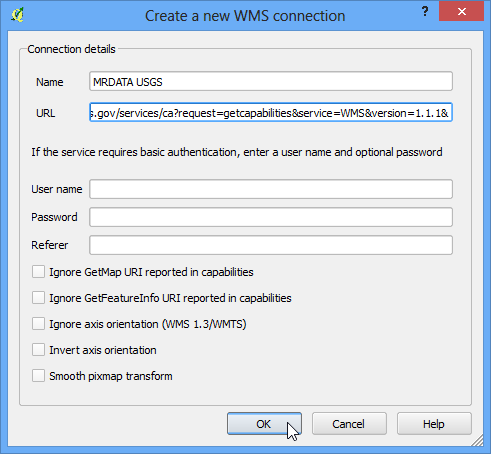This screenshot has width=491, height=454.
Task: Close the WMS connection dialog
Action: coord(461,12)
